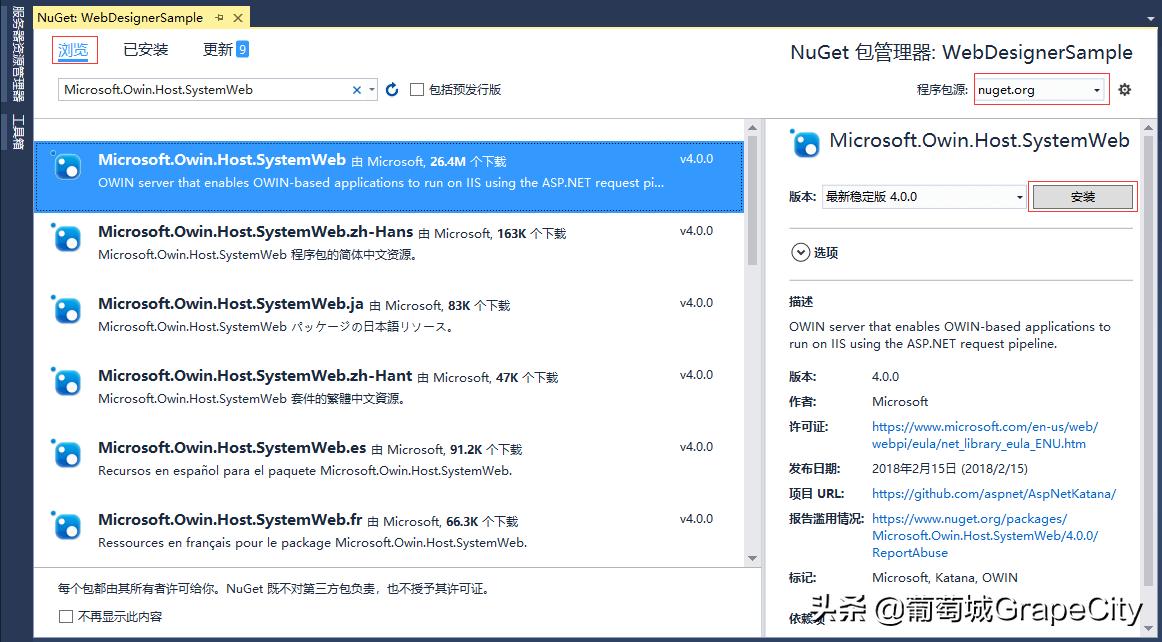Click the package icon of the zh-Hans package
This screenshot has height=642, width=1162.
[66, 238]
